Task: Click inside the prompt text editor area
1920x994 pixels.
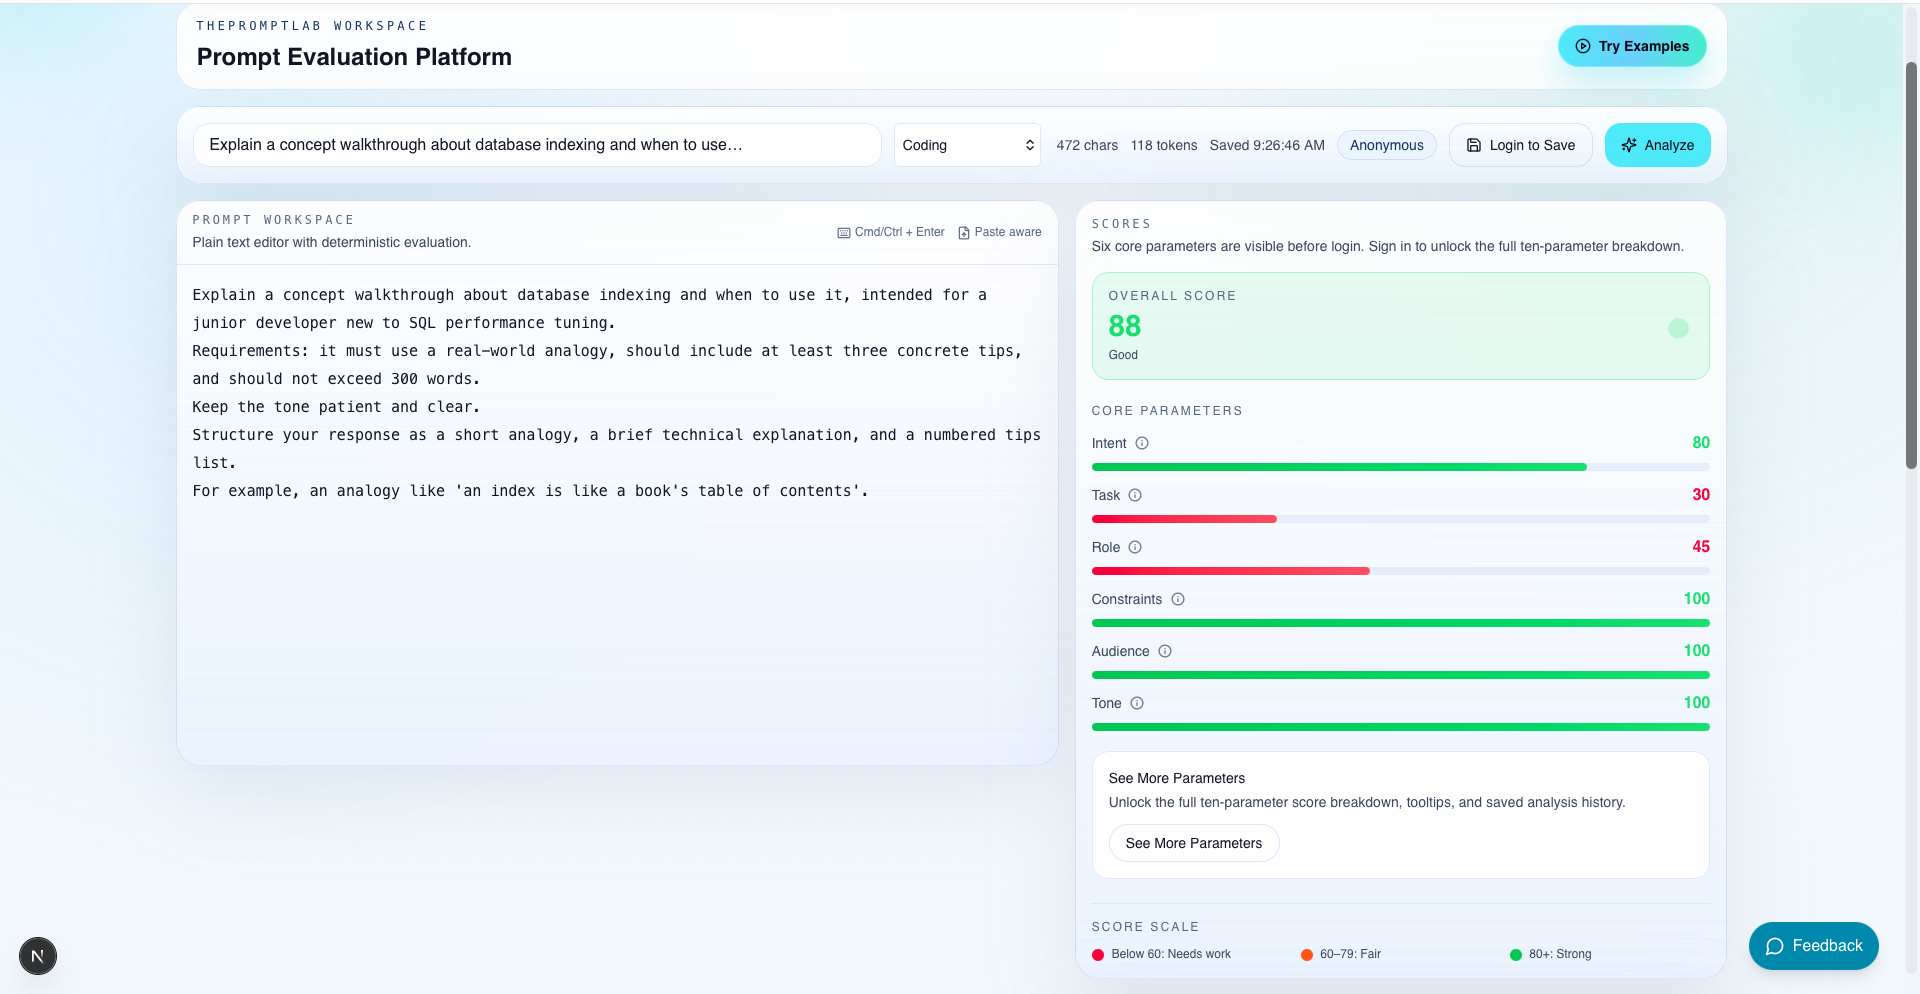Action: coord(617,514)
